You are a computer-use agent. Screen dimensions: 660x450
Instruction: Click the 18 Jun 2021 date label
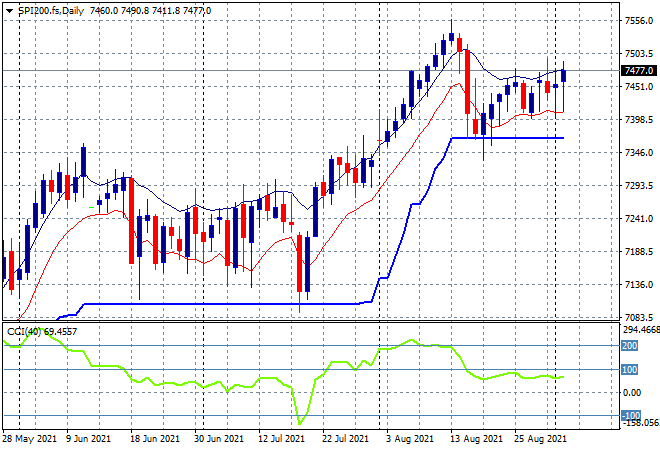click(x=154, y=439)
